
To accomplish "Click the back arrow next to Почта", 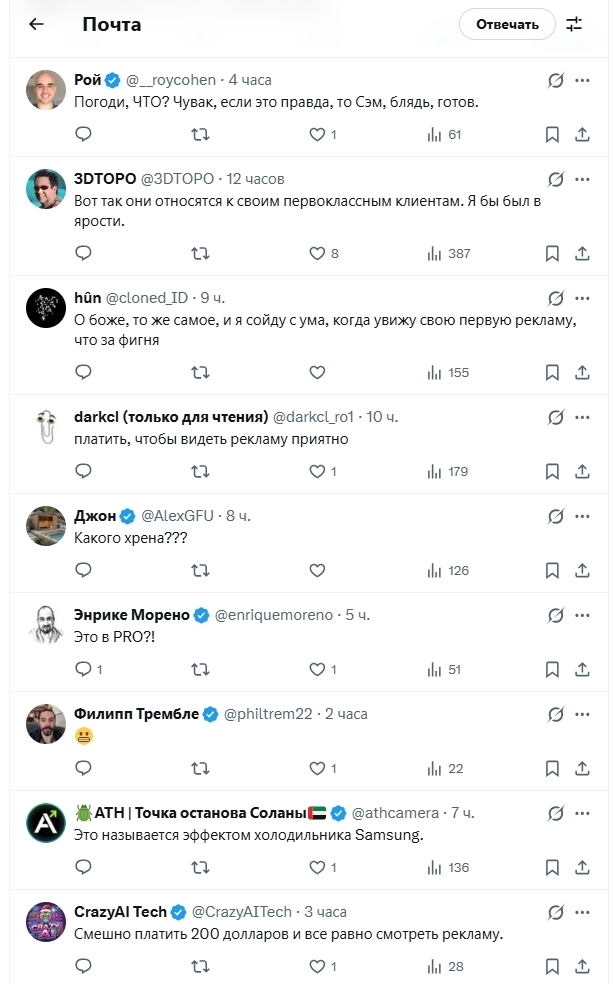I will pyautogui.click(x=37, y=24).
